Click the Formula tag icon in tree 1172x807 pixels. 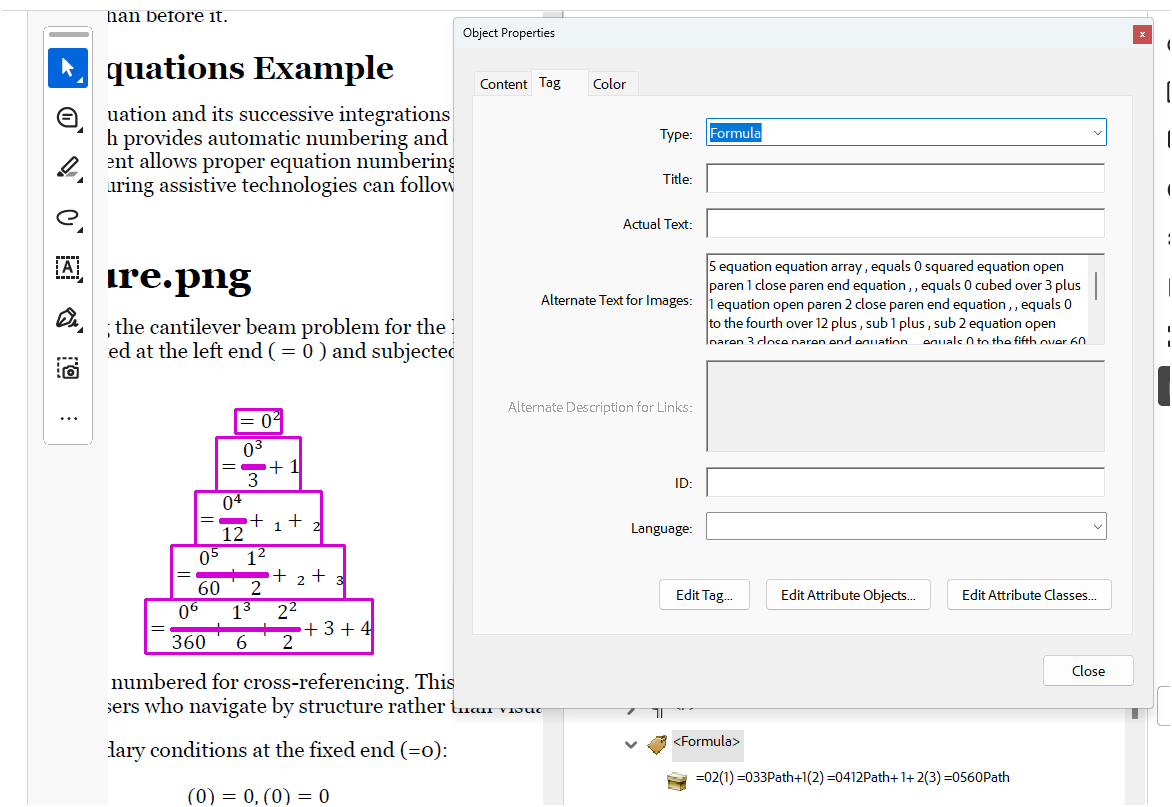[657, 744]
